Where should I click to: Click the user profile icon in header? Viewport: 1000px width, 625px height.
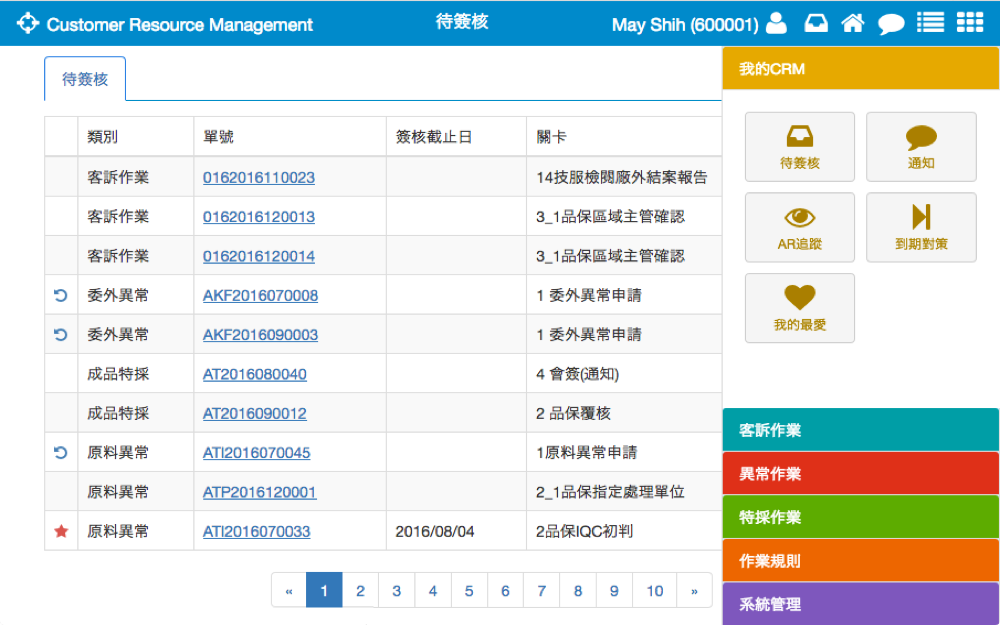776,23
